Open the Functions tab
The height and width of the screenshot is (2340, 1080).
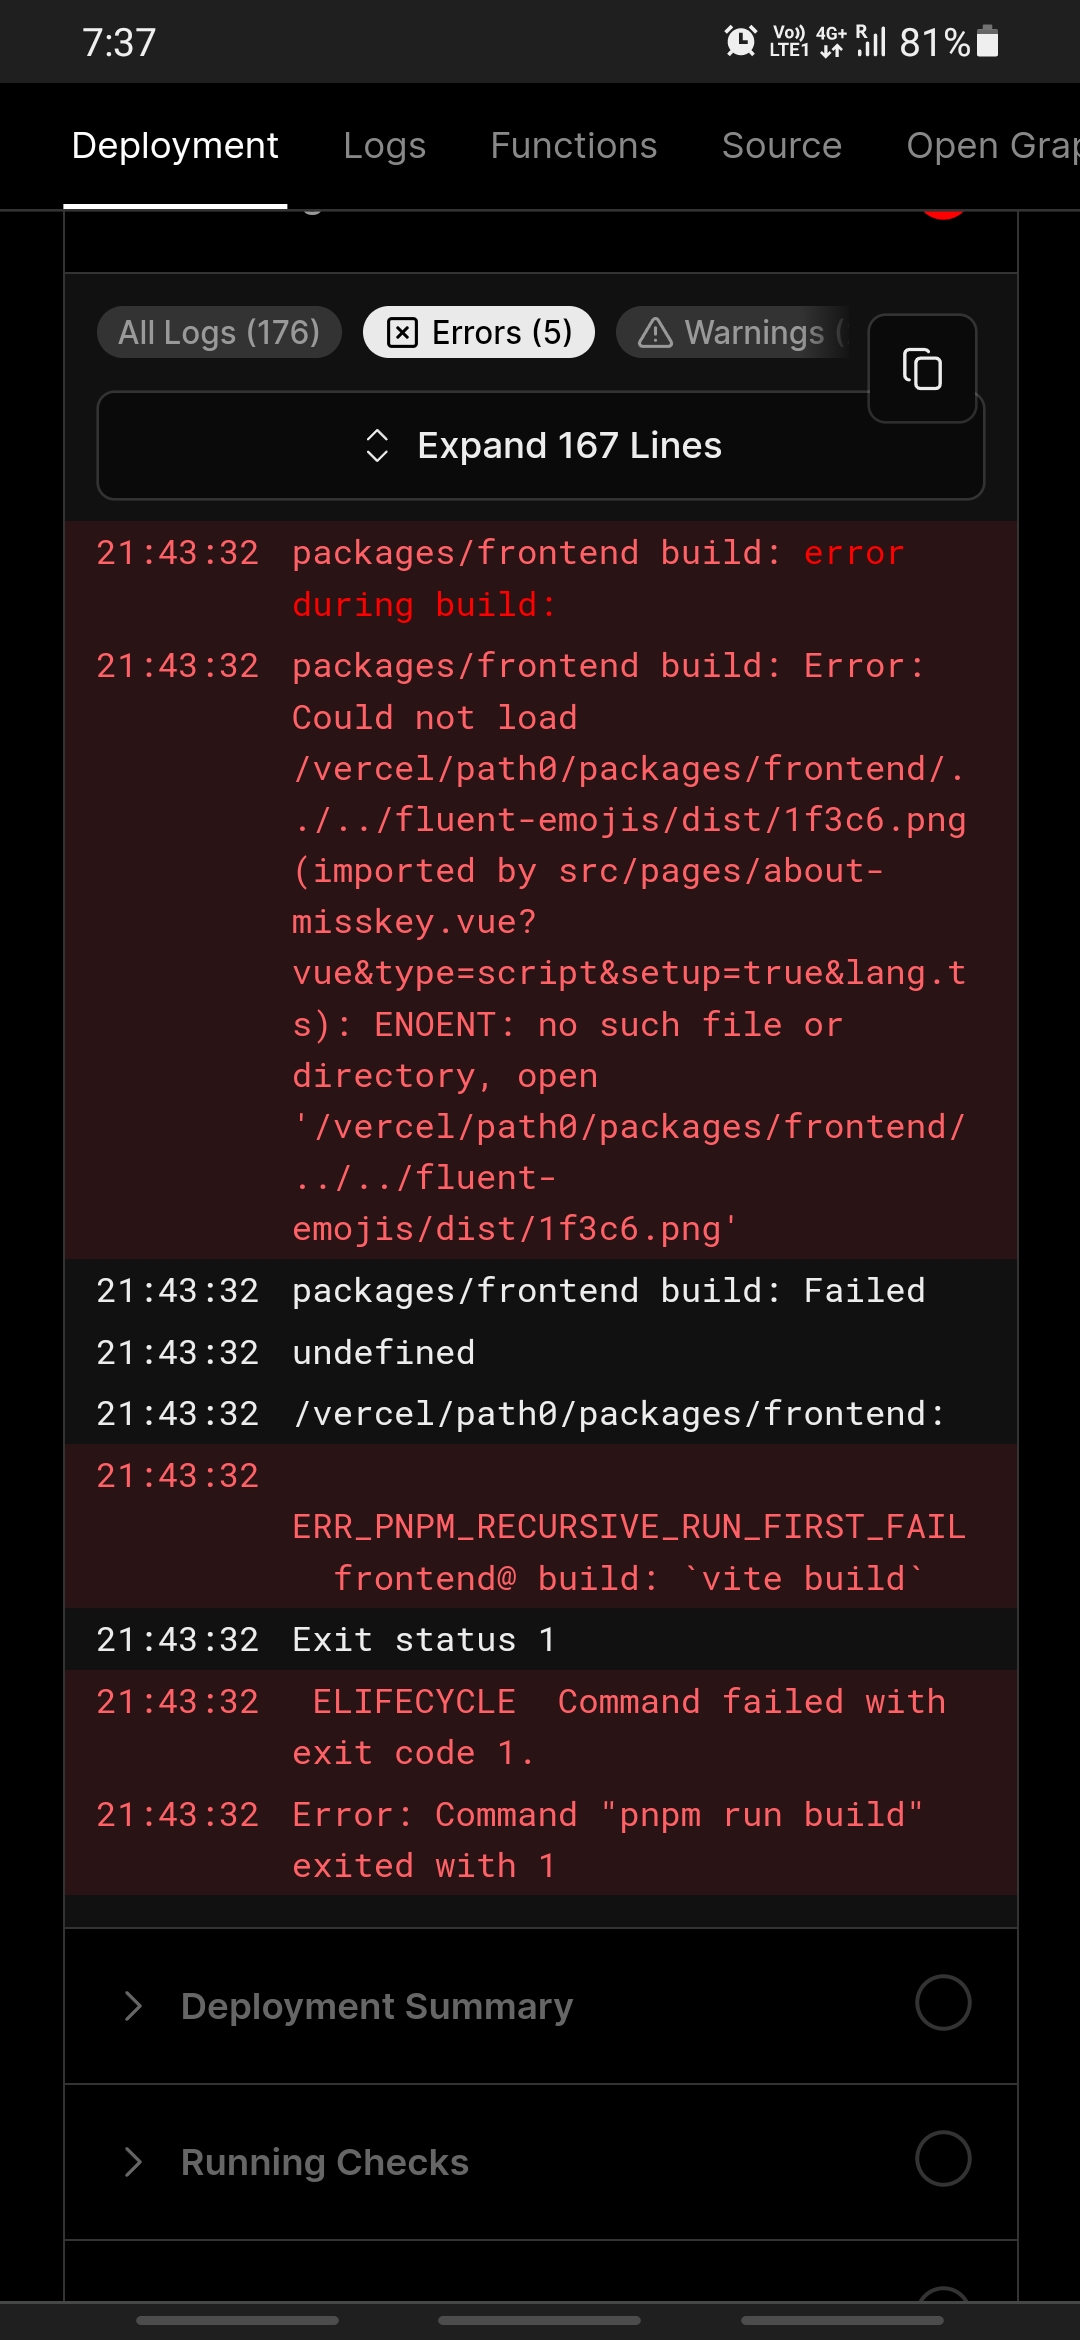[573, 145]
